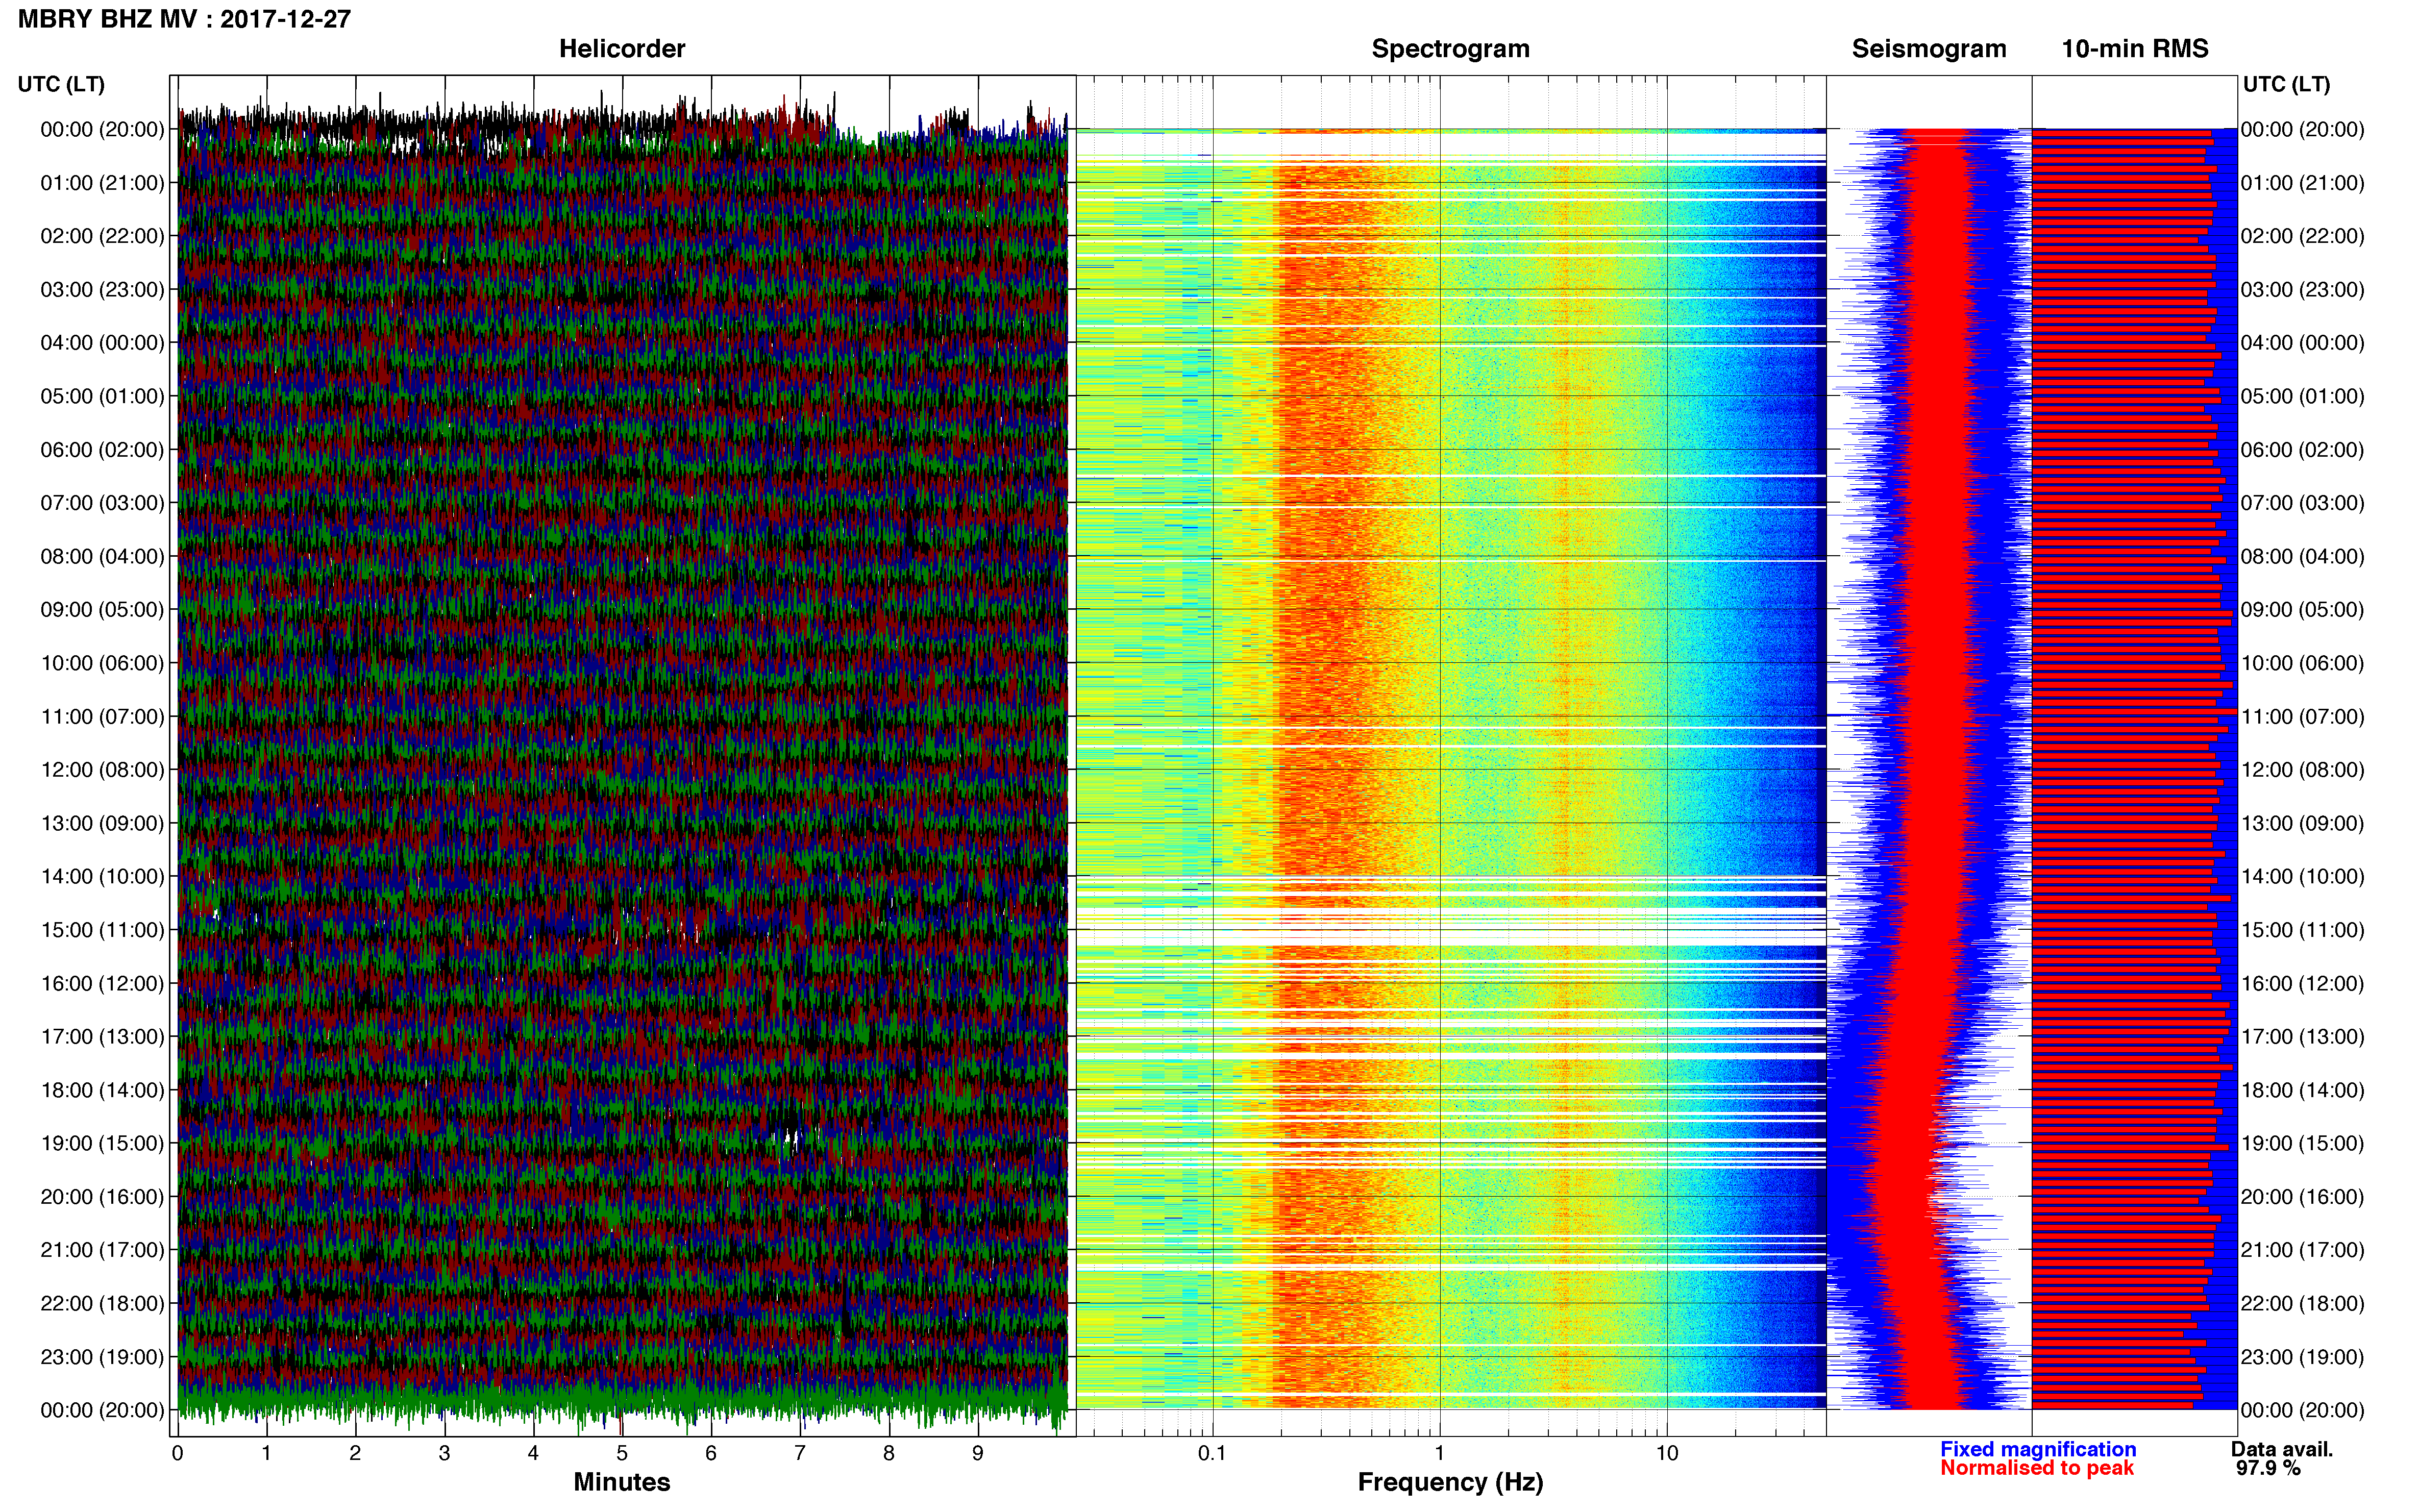Image resolution: width=2419 pixels, height=1512 pixels.
Task: Click left time label '15:00 (11:00)'
Action: pyautogui.click(x=102, y=930)
